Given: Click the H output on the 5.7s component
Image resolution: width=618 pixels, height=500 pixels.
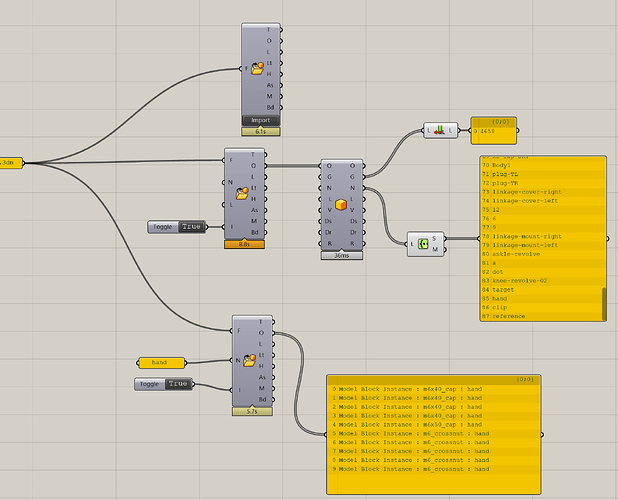Looking at the screenshot, I should (x=261, y=366).
